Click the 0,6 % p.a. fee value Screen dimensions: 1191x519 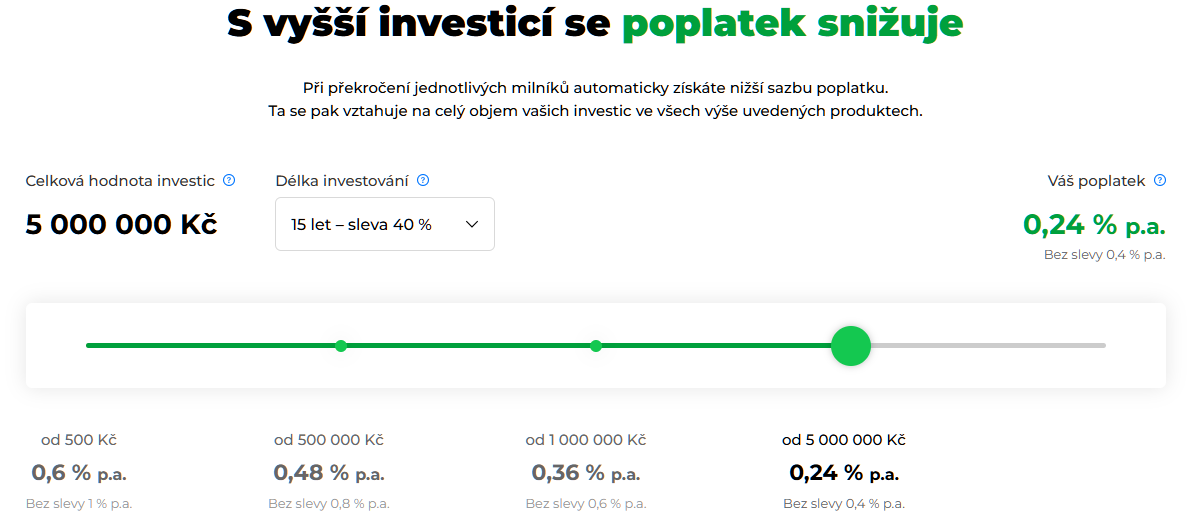[79, 473]
